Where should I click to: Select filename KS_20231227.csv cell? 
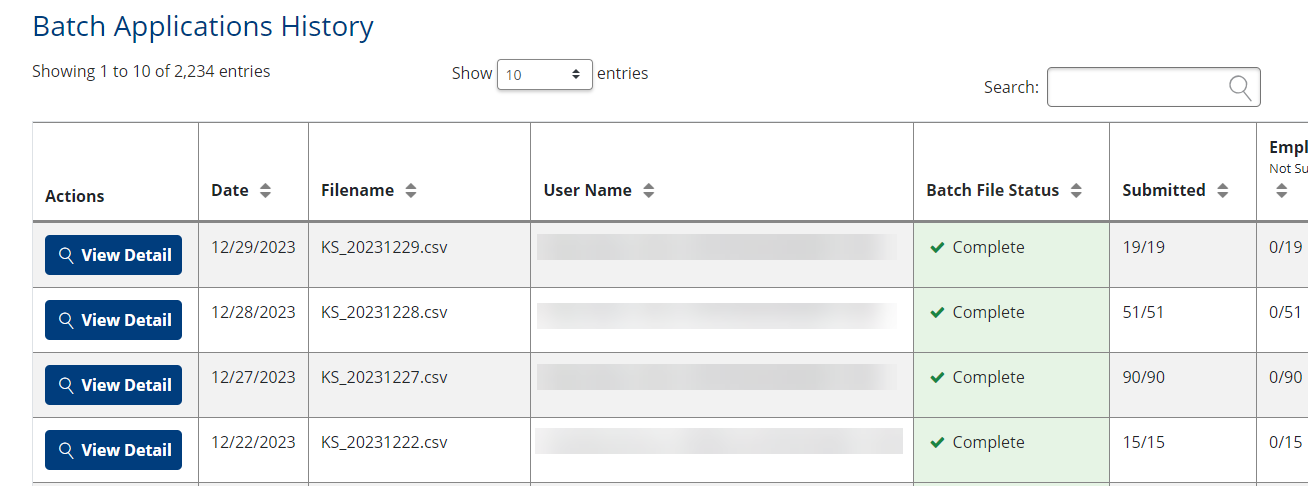click(x=384, y=377)
